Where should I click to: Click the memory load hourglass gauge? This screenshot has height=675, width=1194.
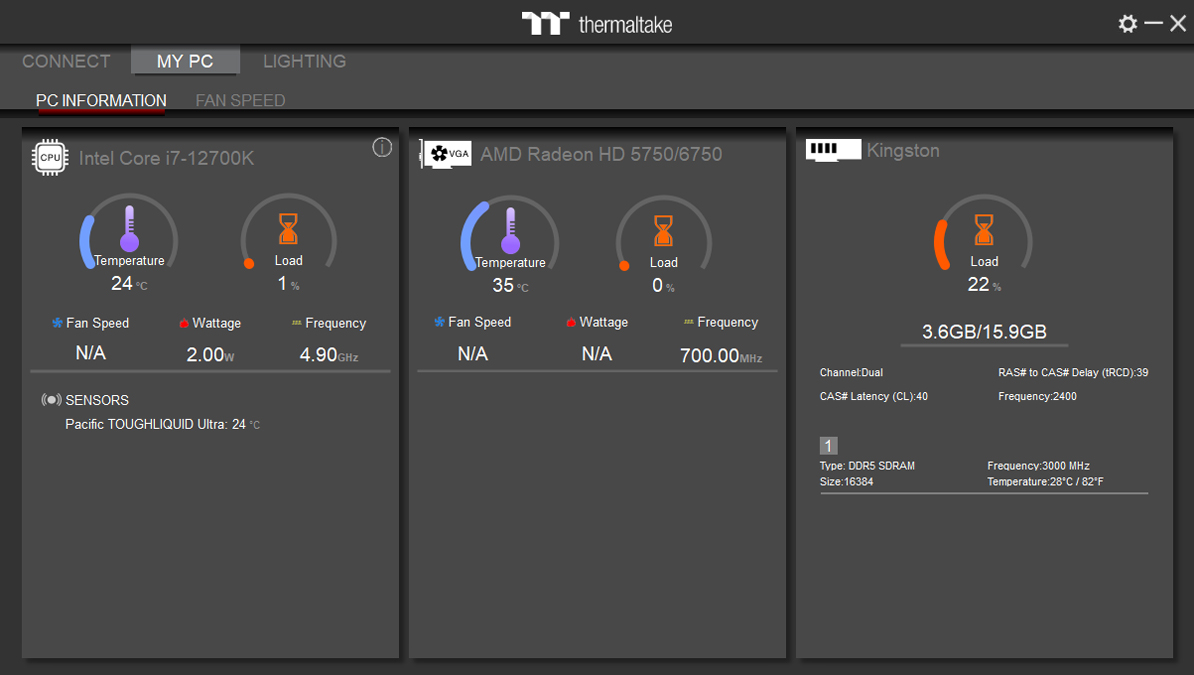point(984,232)
